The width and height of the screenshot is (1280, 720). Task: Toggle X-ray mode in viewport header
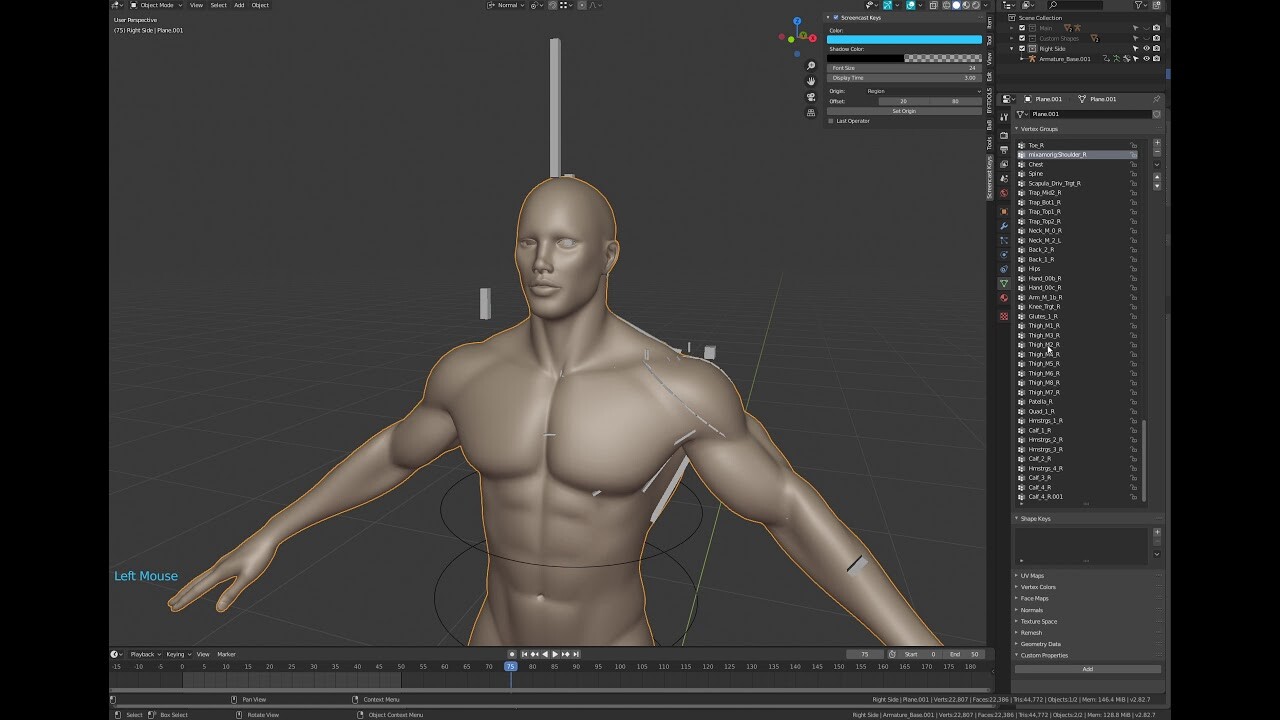point(934,5)
